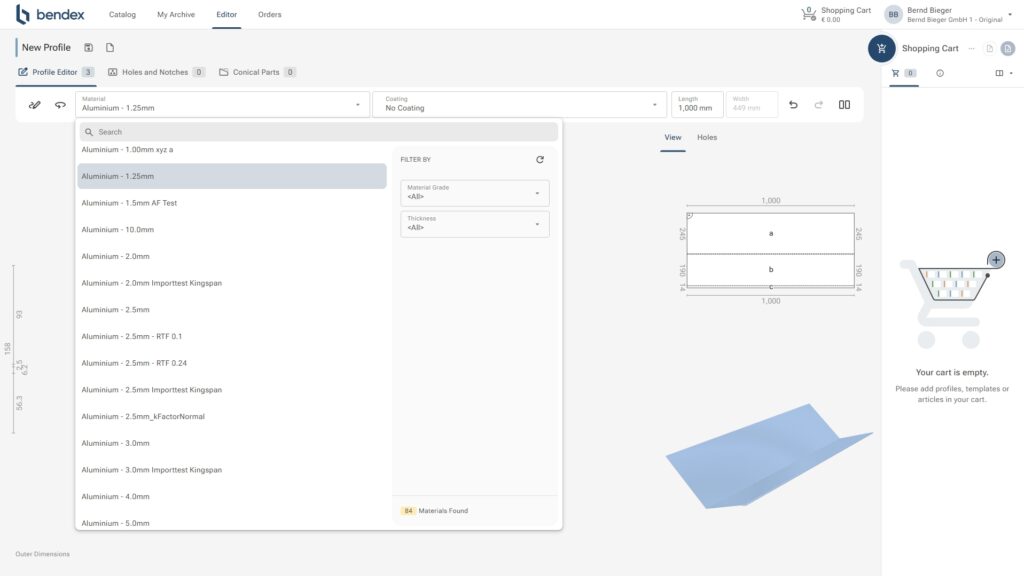Open the cart layout columns dropdown
1024x576 pixels.
click(1003, 73)
